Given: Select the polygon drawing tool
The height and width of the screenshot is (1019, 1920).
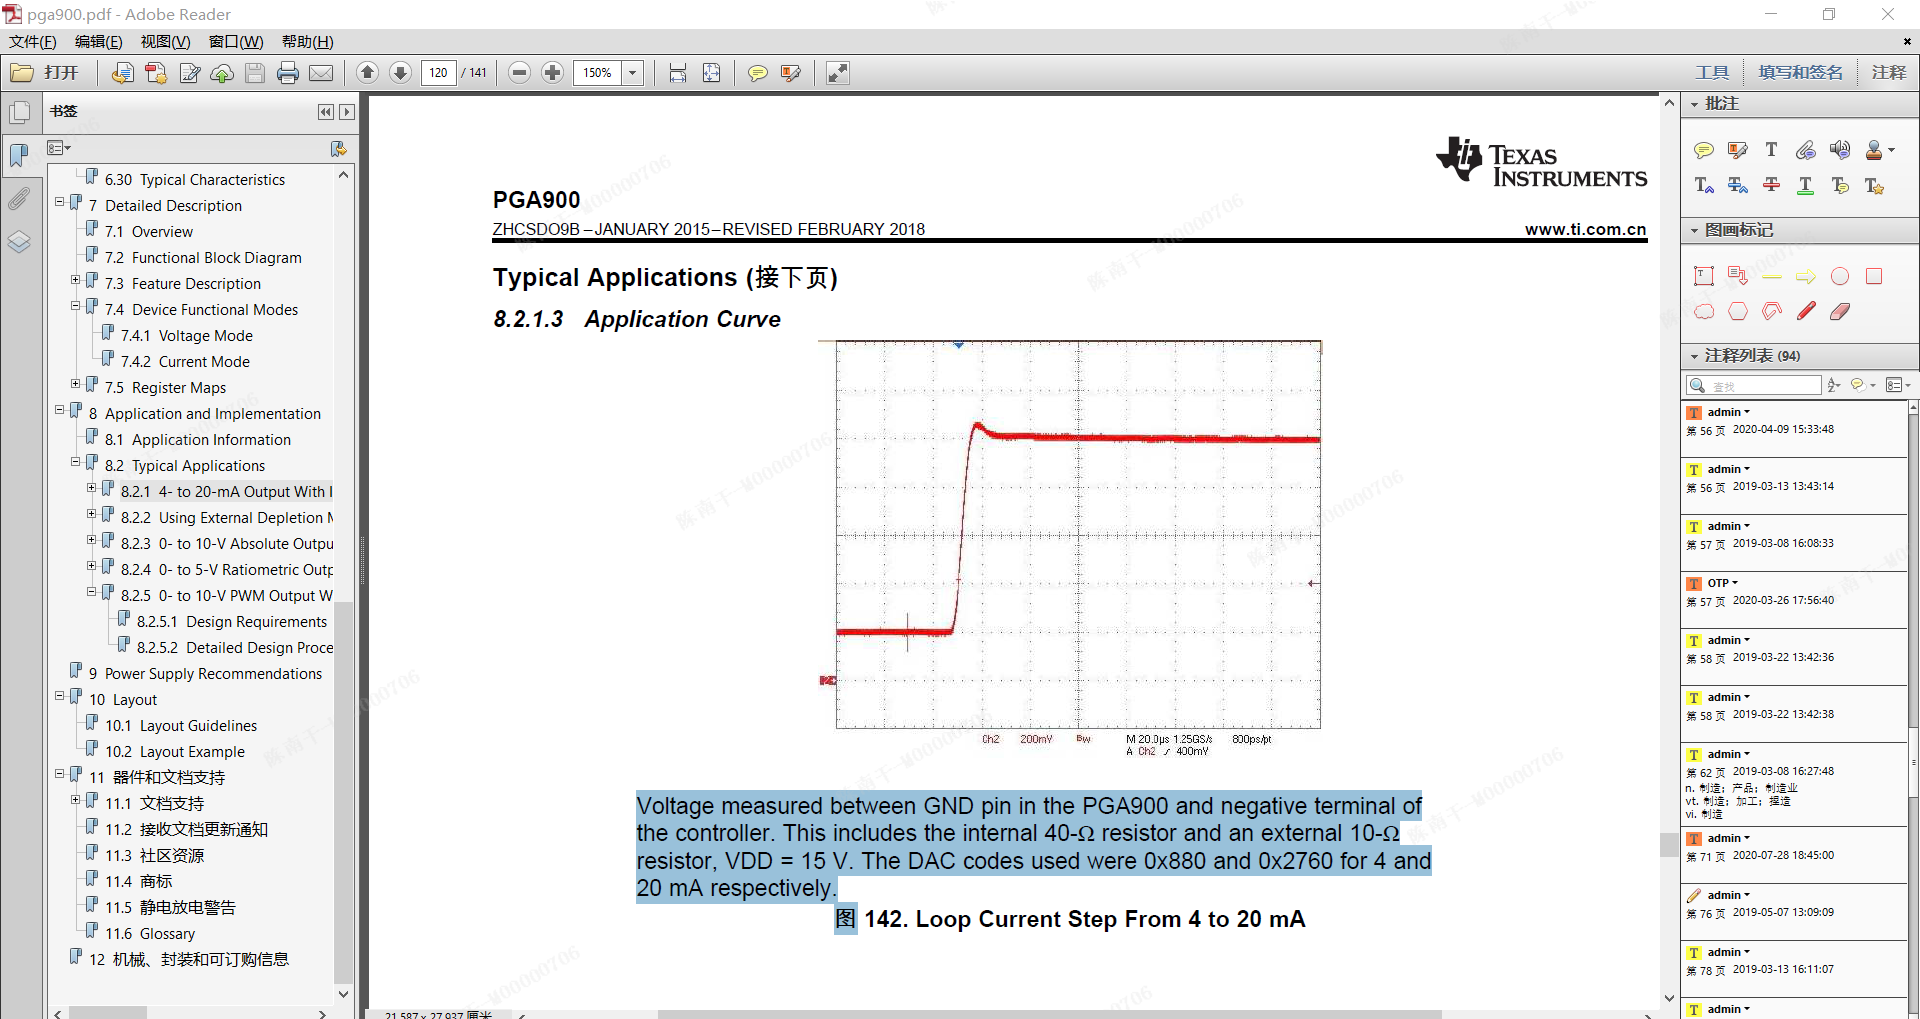Looking at the screenshot, I should (x=1738, y=311).
